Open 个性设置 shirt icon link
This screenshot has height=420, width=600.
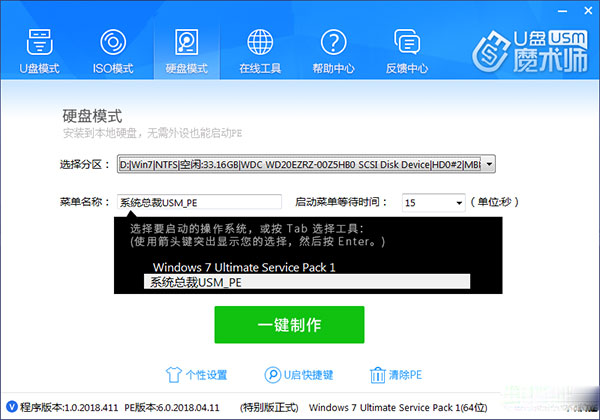[196, 375]
